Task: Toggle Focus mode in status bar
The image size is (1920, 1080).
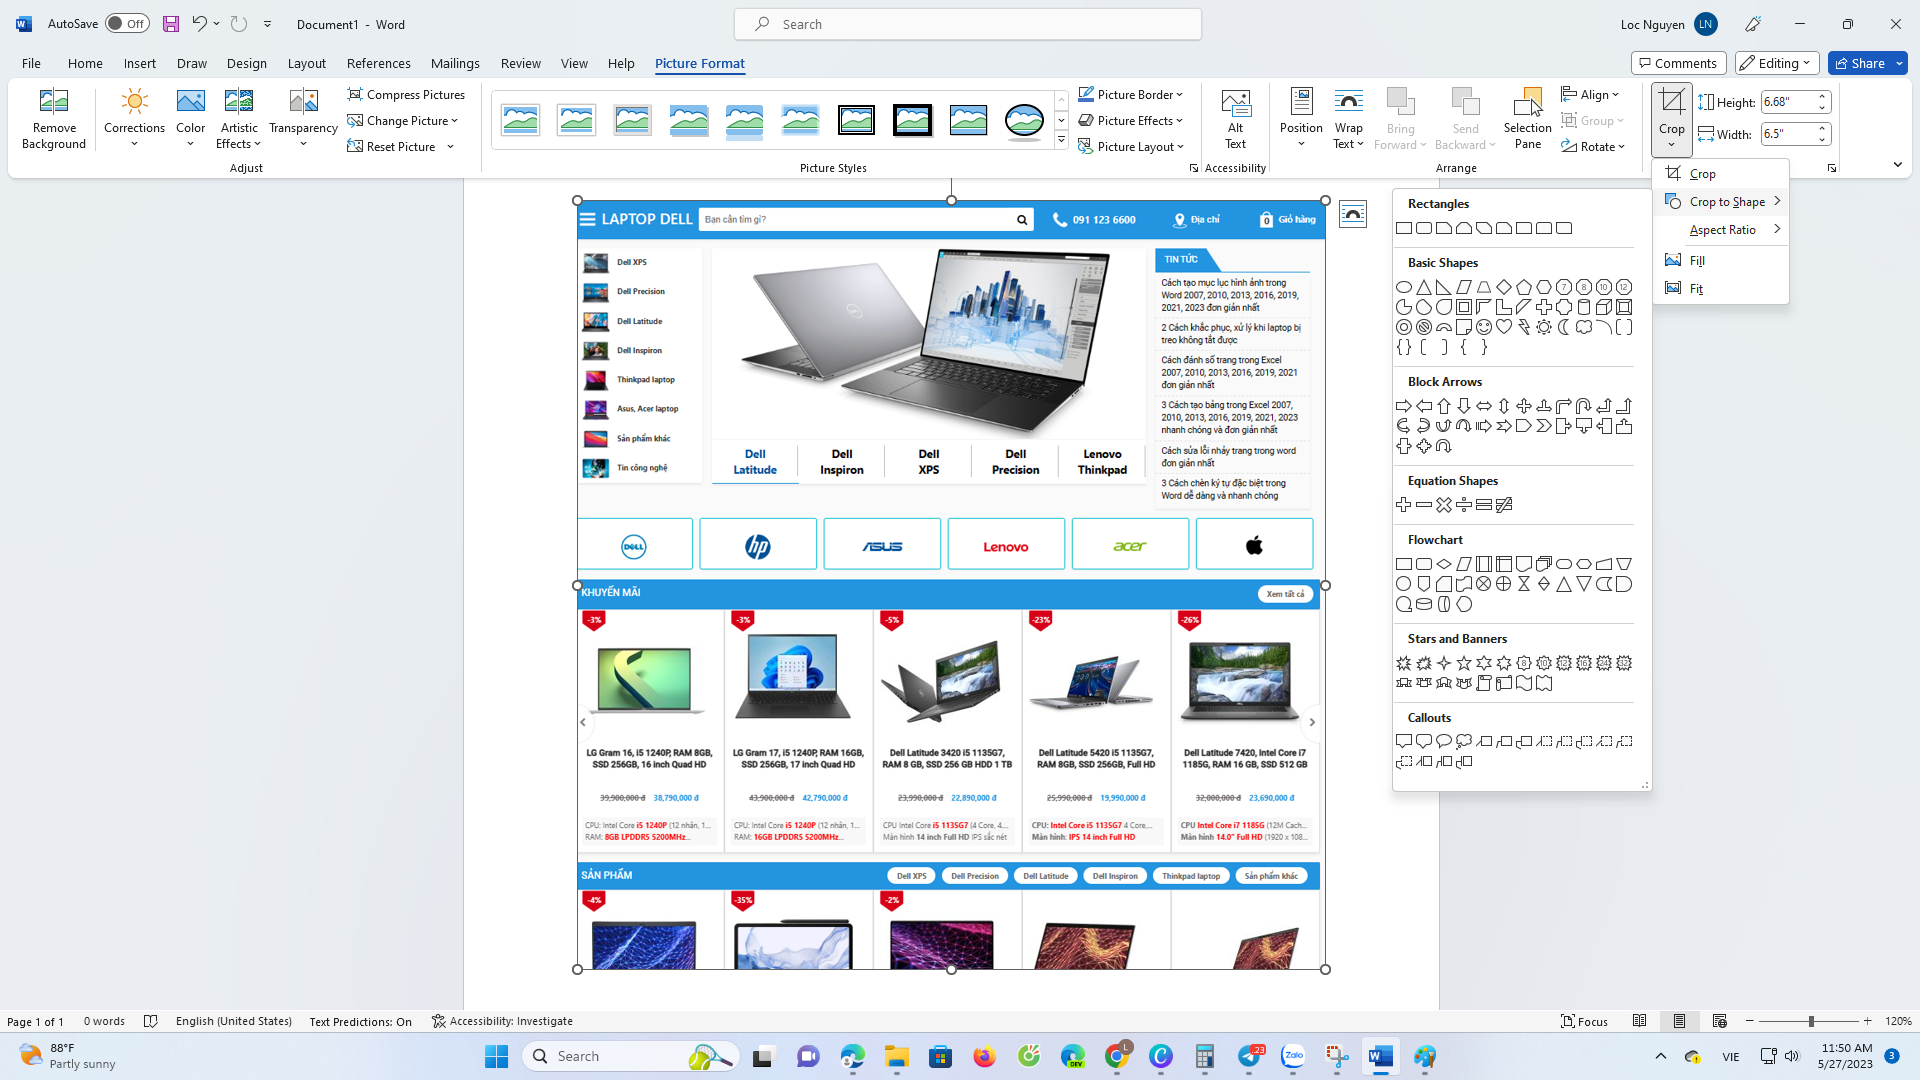Action: (x=1585, y=1021)
